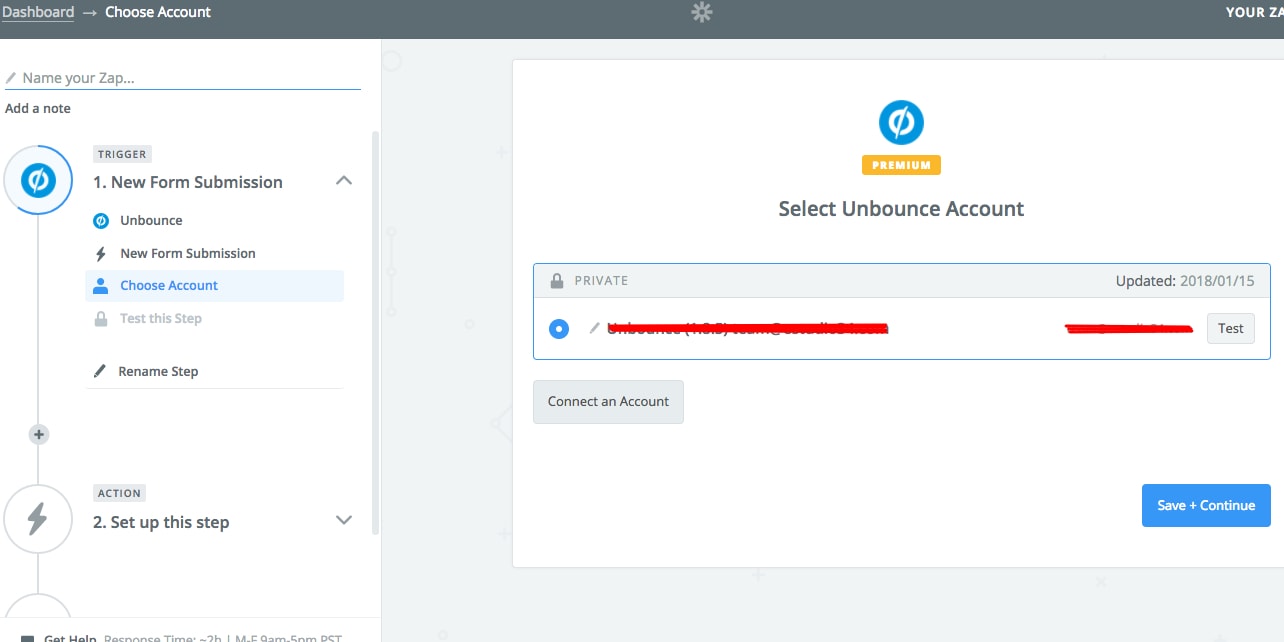This screenshot has height=642, width=1284.
Task: Click the Zapier asterisk logo in header
Action: (702, 12)
